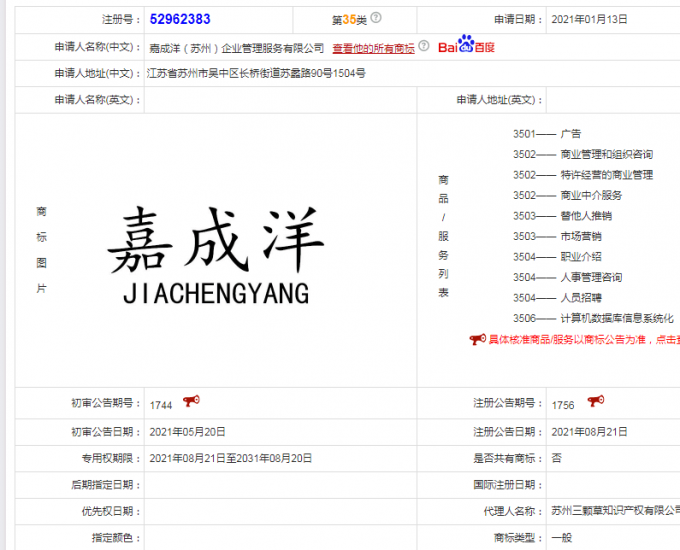680x550 pixels.
Task: Open the megaphone icon next to 1744
Action: pyautogui.click(x=191, y=401)
